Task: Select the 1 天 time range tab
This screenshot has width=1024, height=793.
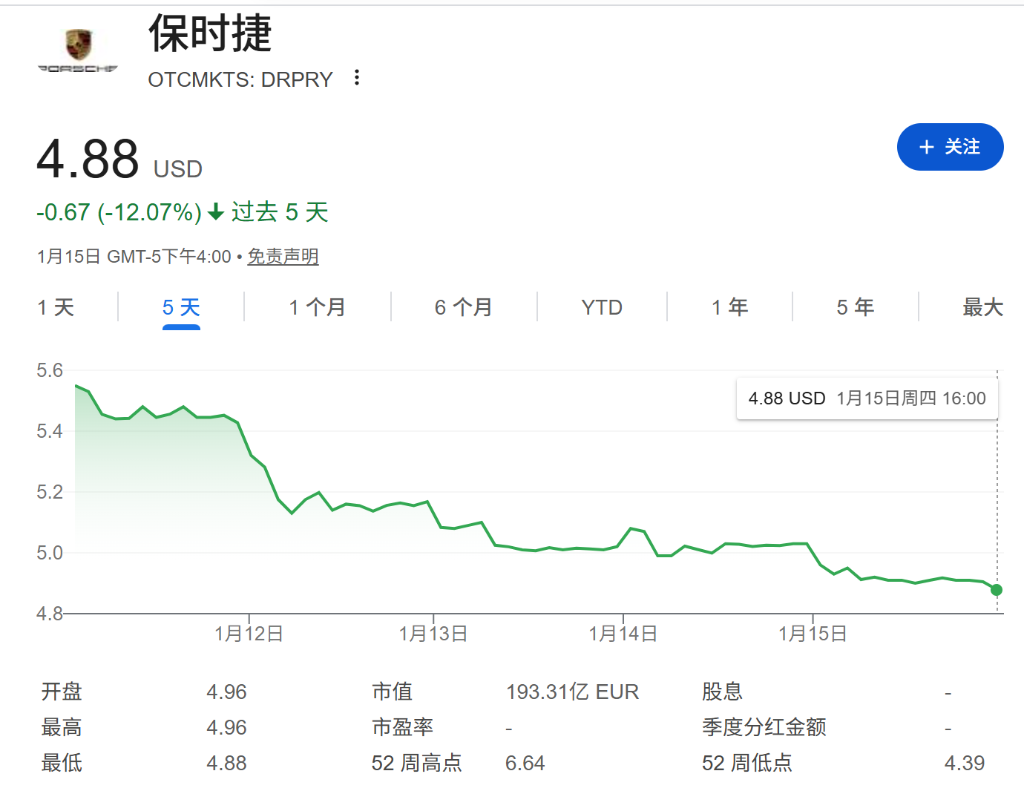Action: pos(56,307)
